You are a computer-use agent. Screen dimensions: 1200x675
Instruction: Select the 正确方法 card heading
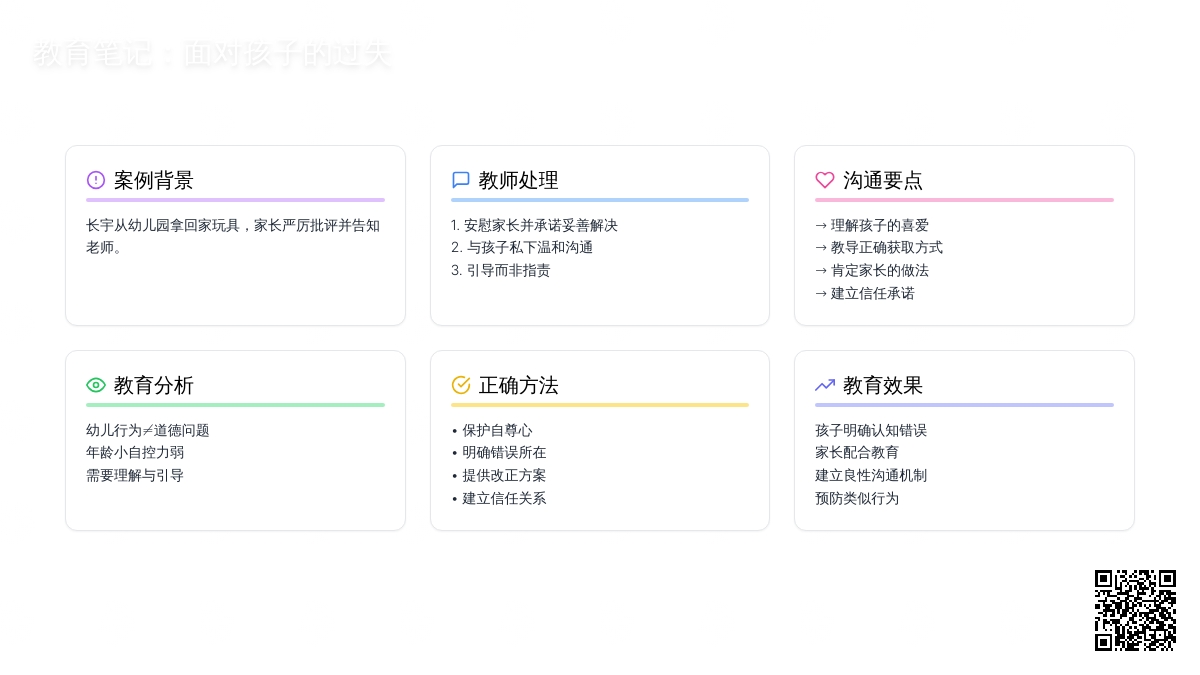[x=518, y=385]
